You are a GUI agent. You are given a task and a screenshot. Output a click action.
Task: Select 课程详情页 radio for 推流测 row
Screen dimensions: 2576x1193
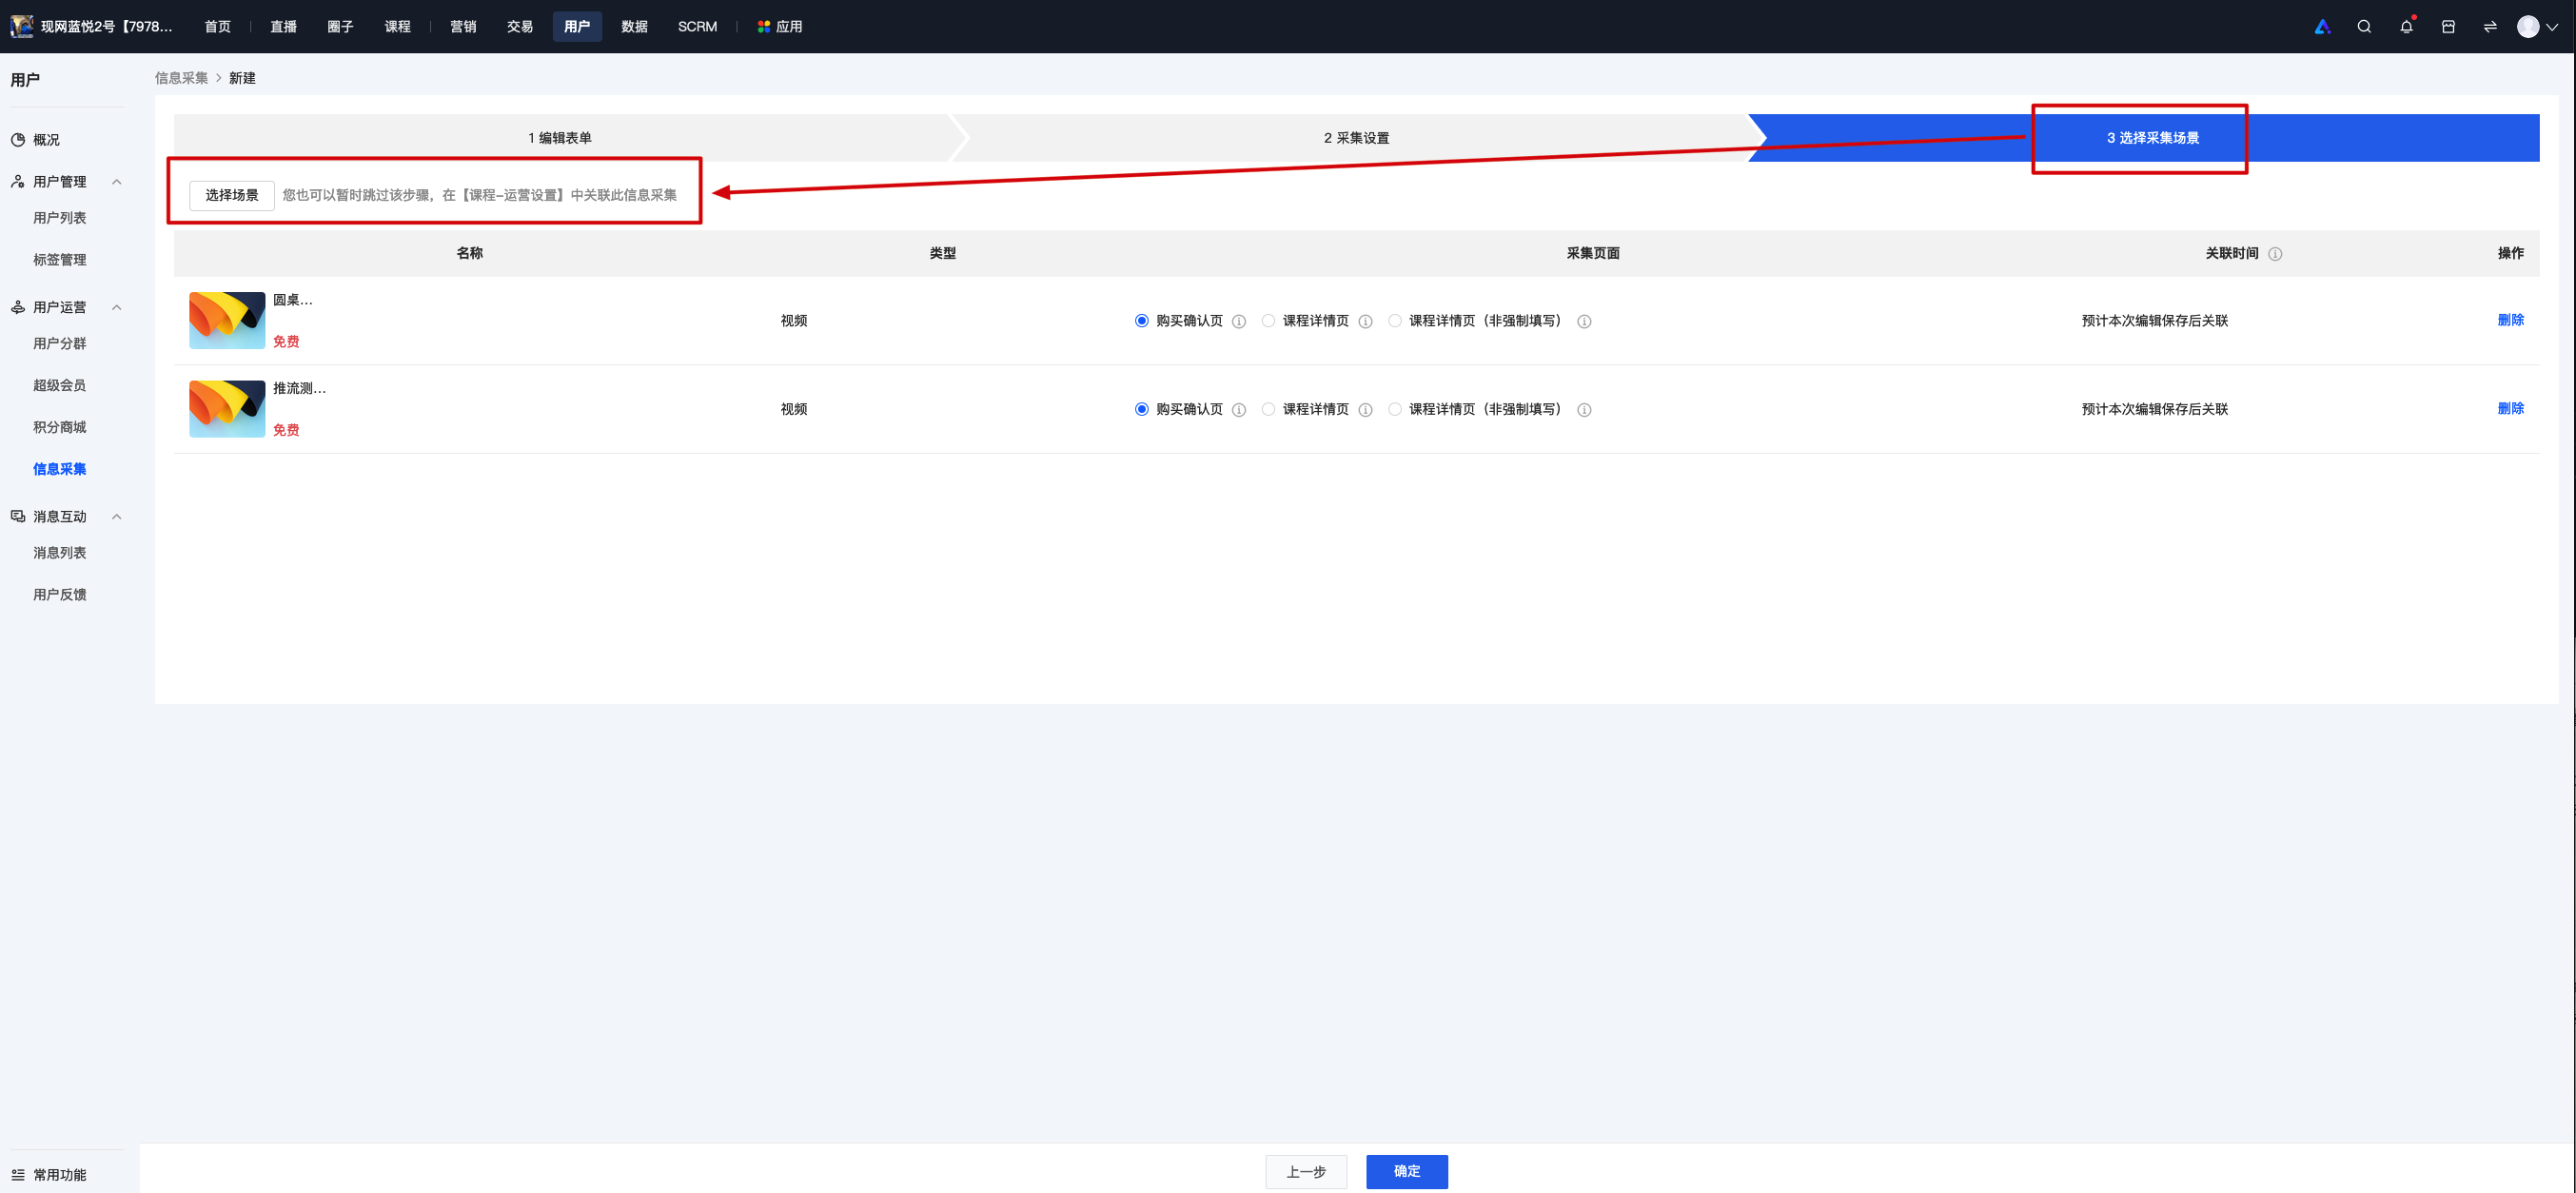[x=1268, y=409]
